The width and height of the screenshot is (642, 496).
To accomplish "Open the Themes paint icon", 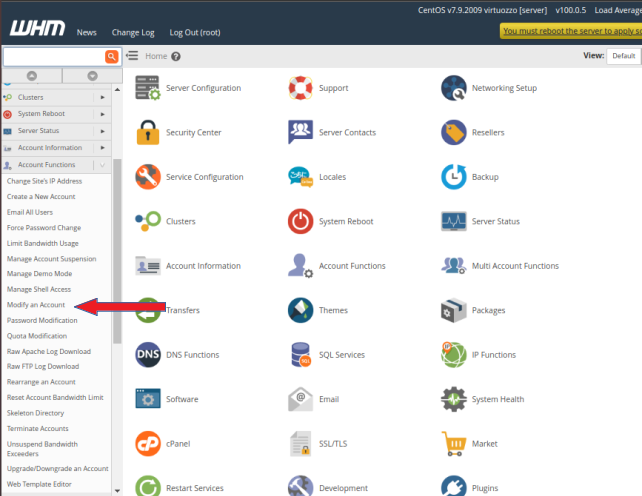I will click(x=301, y=310).
